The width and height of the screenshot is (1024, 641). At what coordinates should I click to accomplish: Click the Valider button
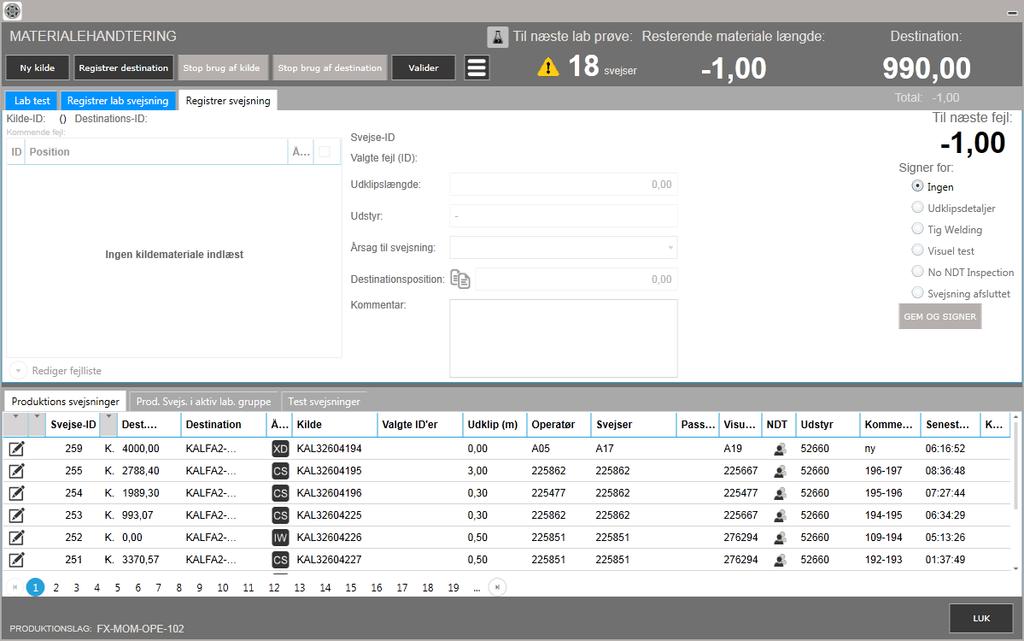pyautogui.click(x=423, y=67)
